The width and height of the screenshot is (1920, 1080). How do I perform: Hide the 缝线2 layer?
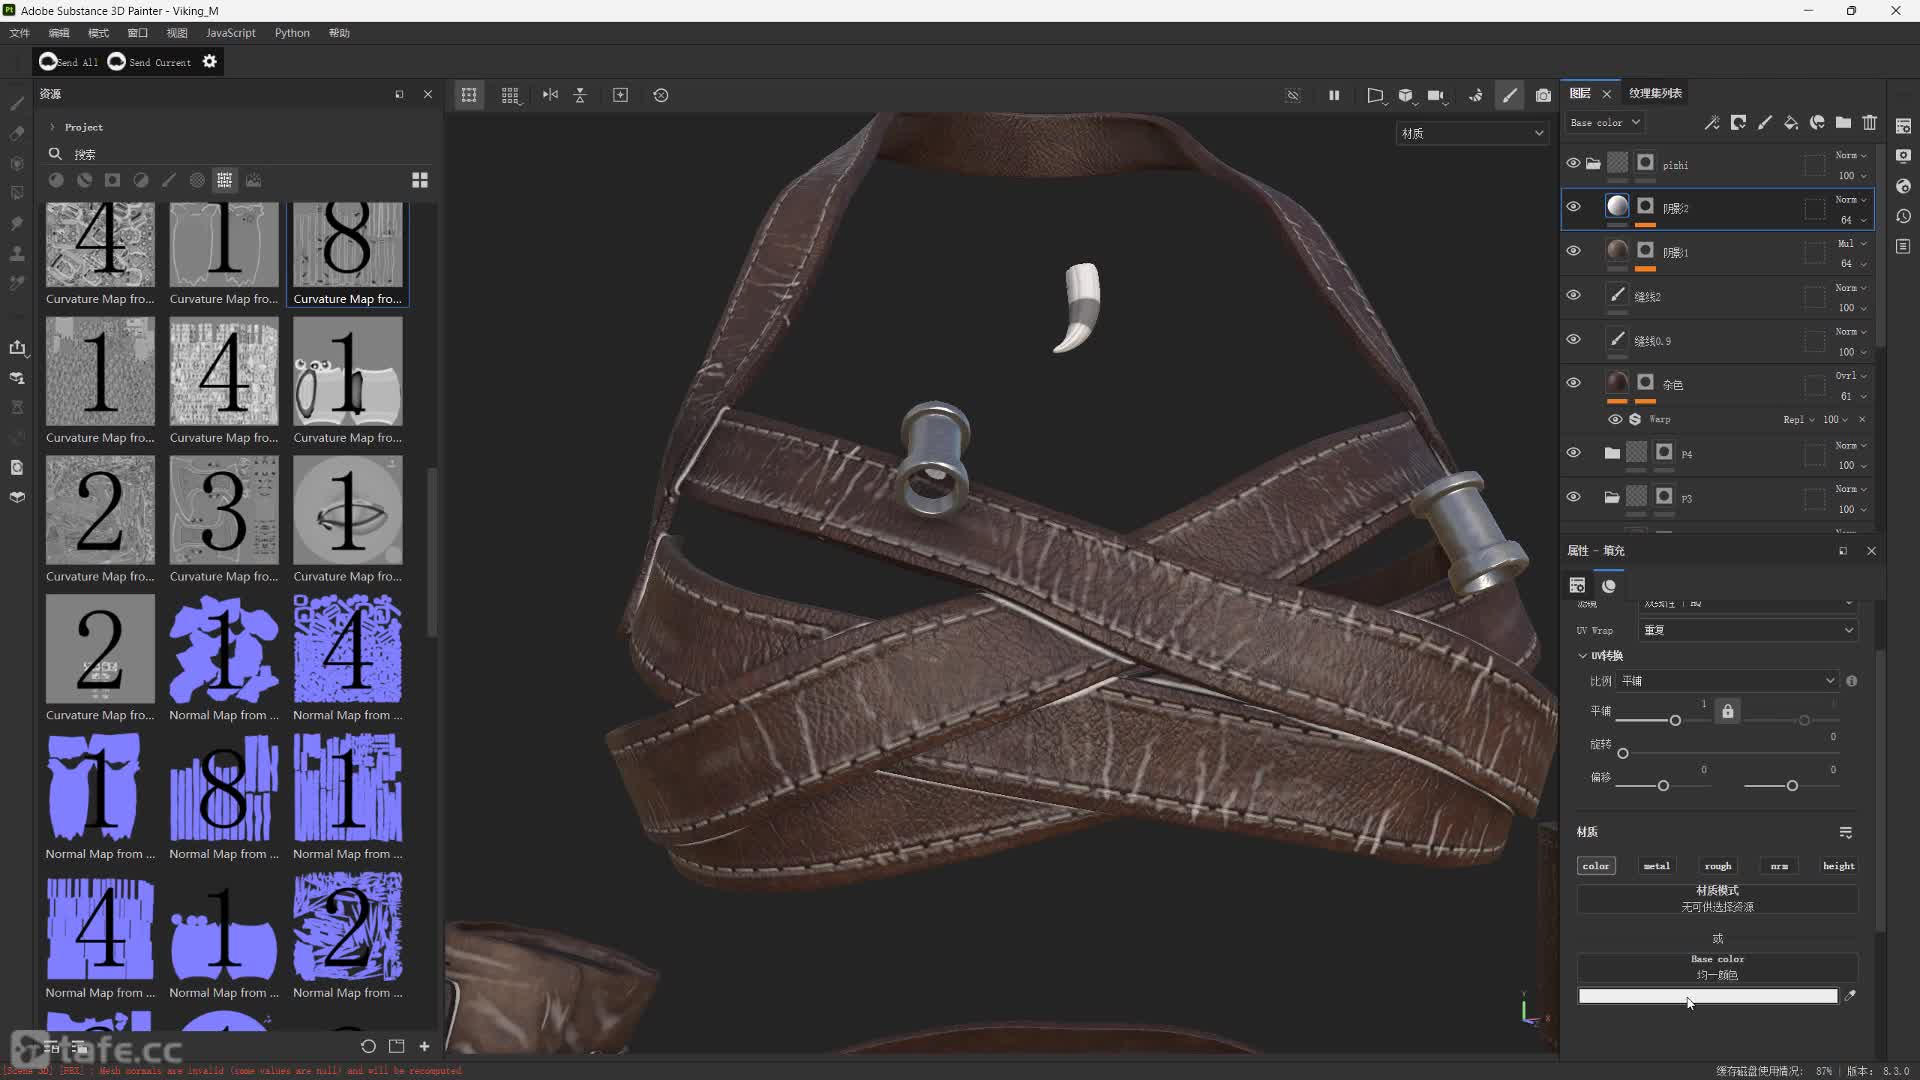coord(1573,295)
